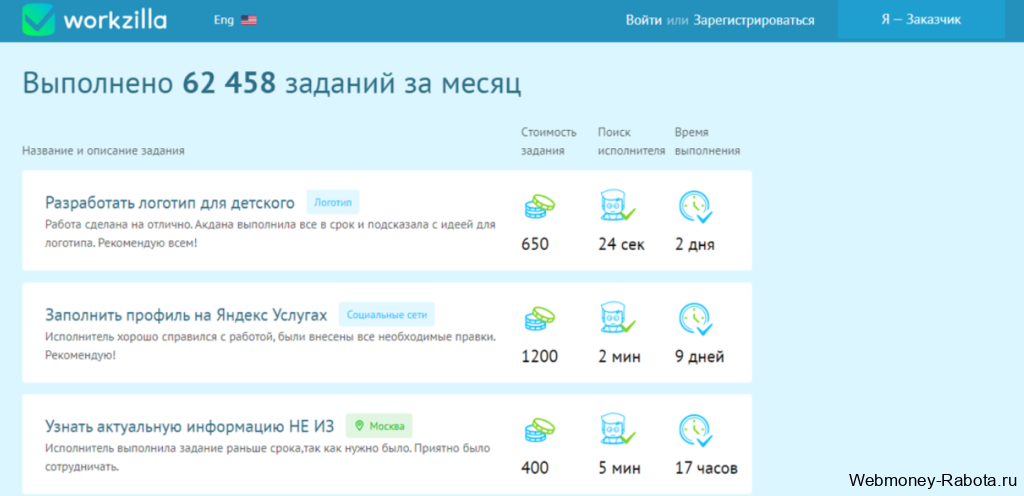Image resolution: width=1024 pixels, height=496 pixels.
Task: Click the Поиск исполнителя column header
Action: tap(632, 142)
